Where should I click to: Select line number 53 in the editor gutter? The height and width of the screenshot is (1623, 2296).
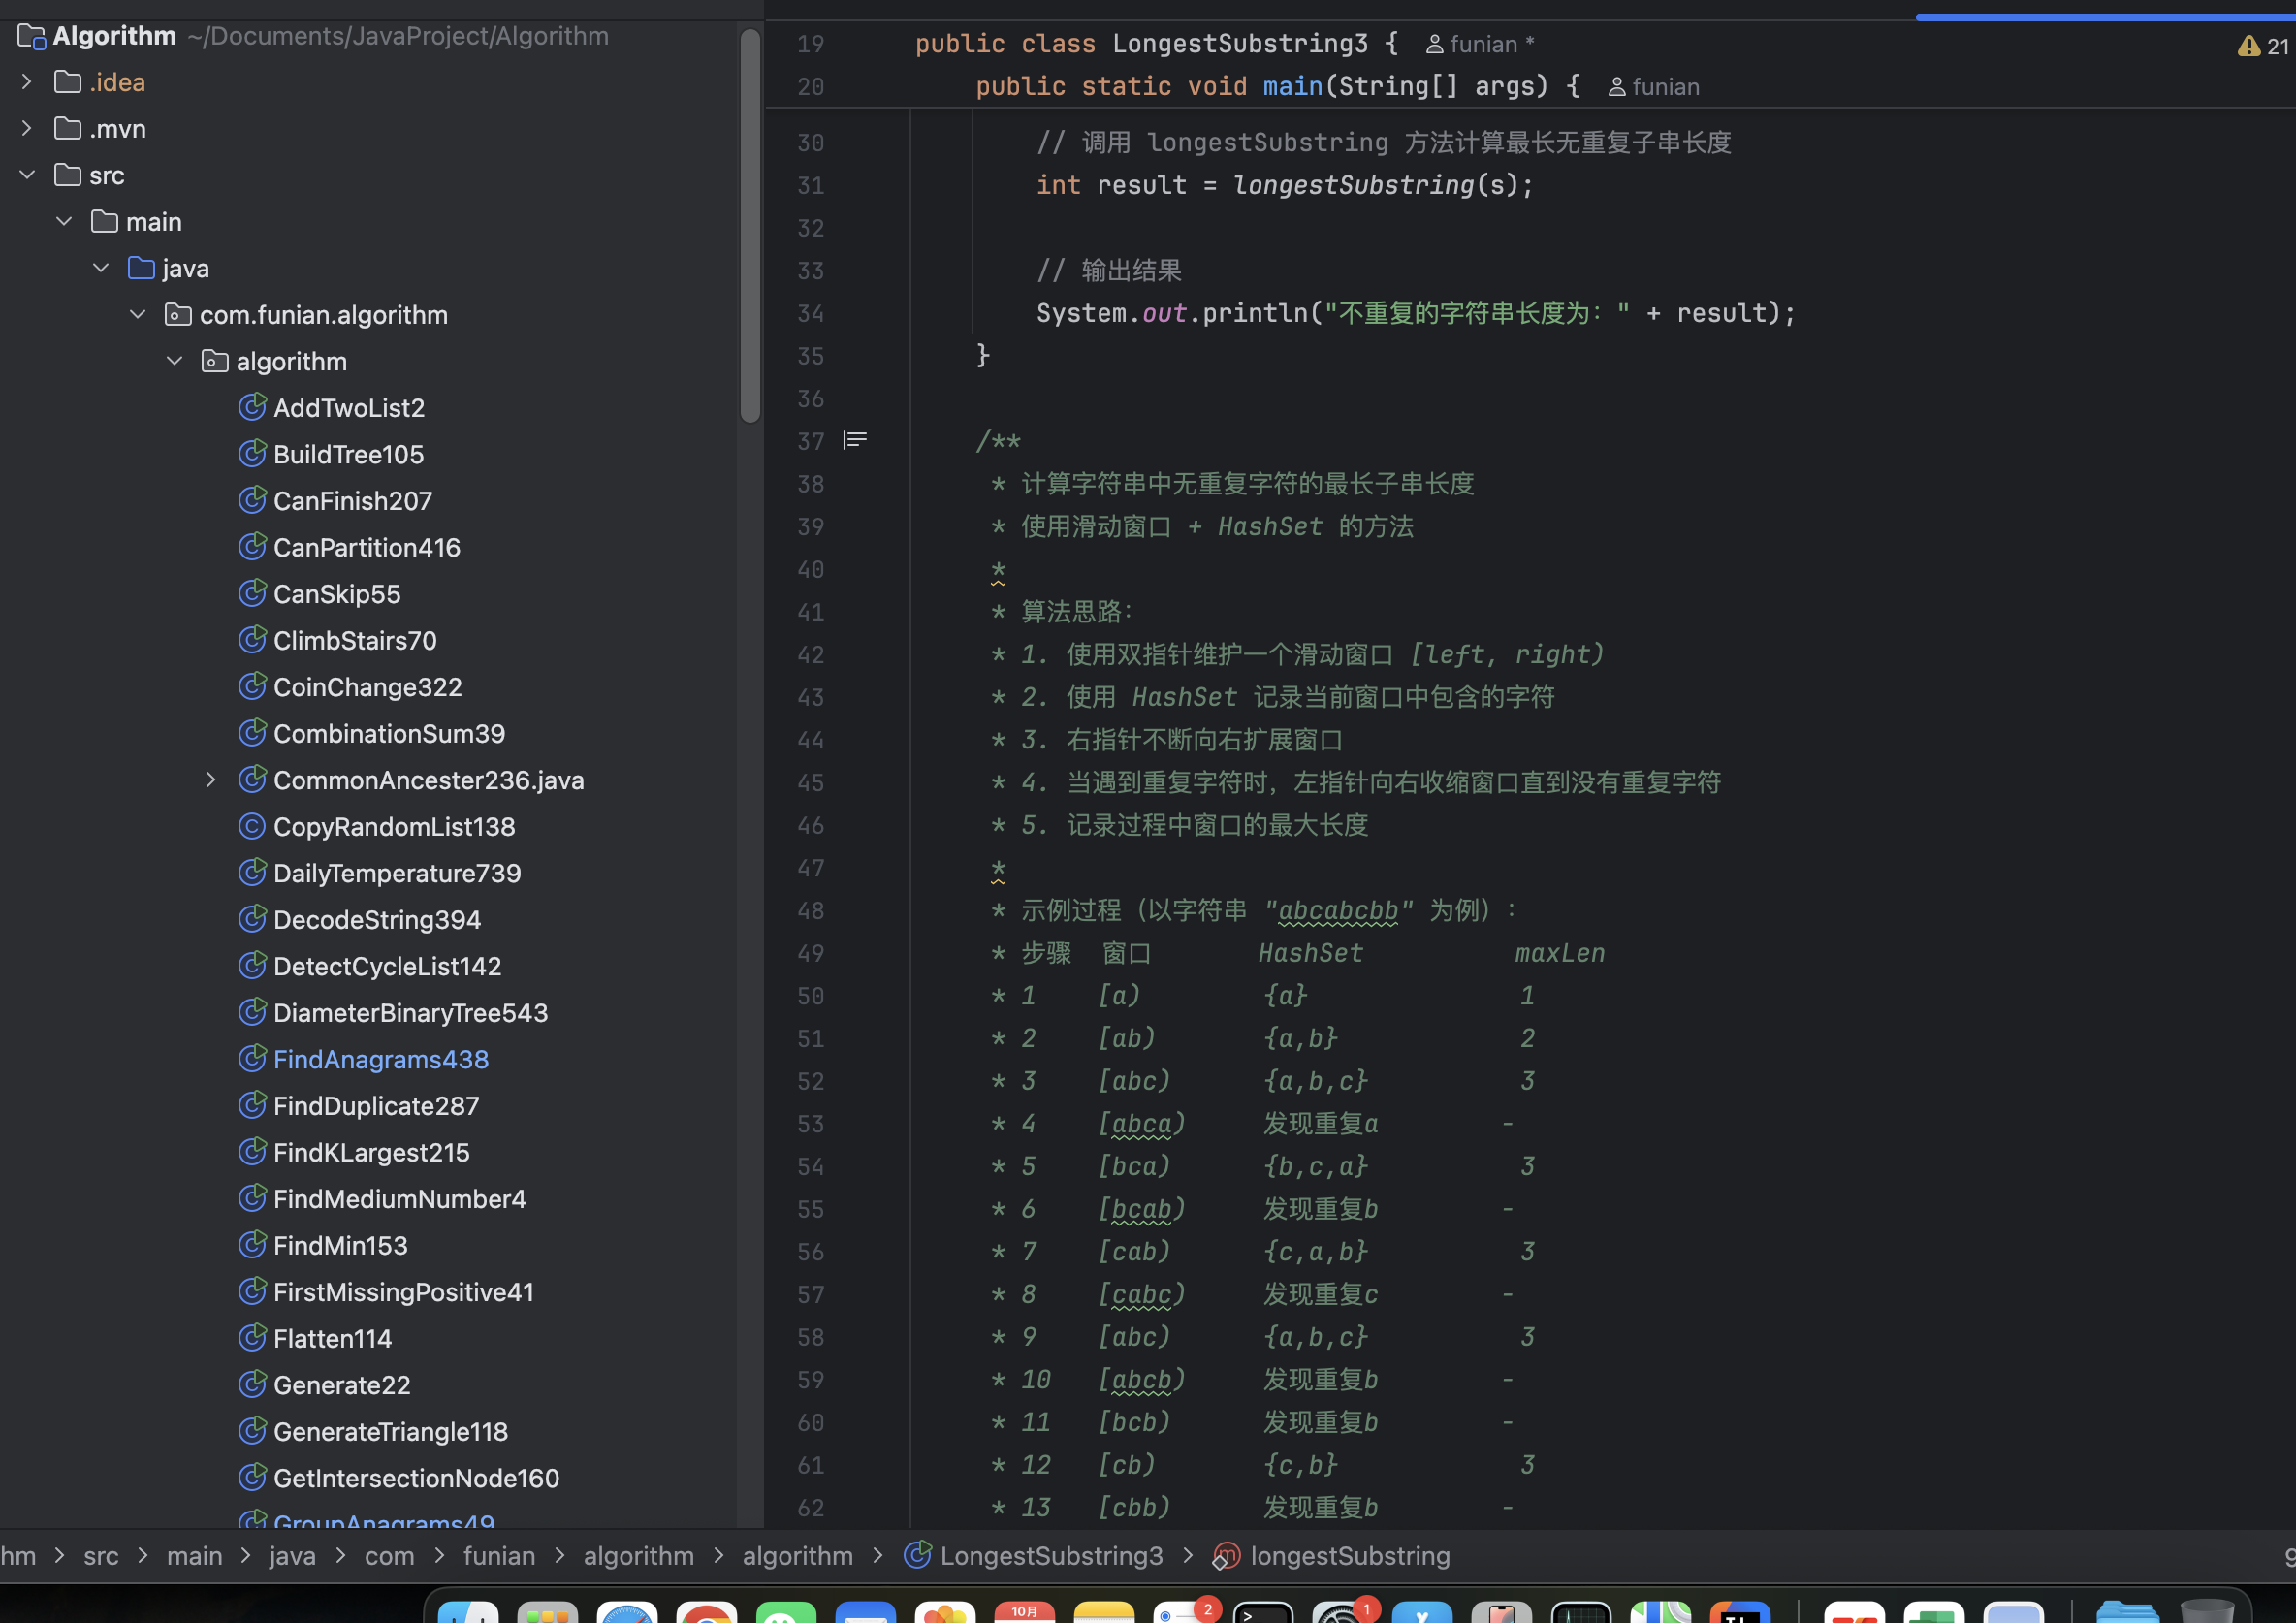pos(810,1123)
